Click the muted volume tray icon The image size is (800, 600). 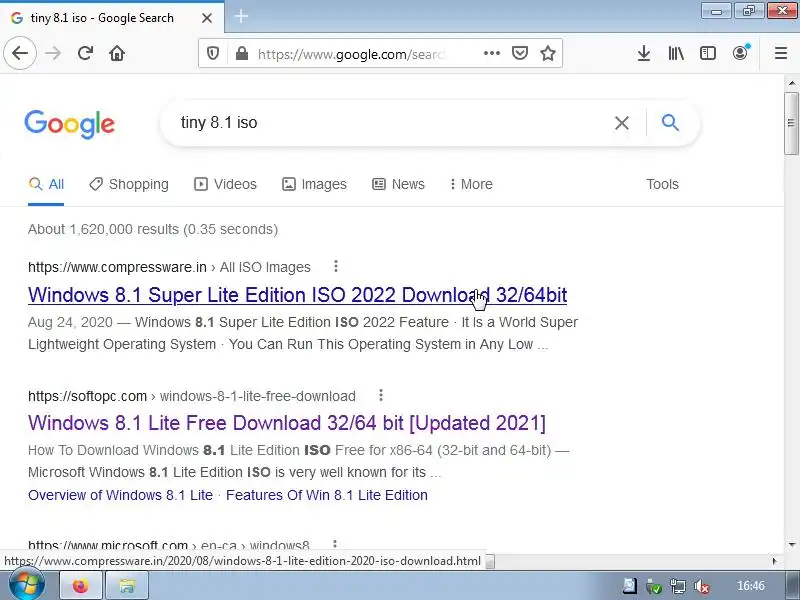pos(702,586)
